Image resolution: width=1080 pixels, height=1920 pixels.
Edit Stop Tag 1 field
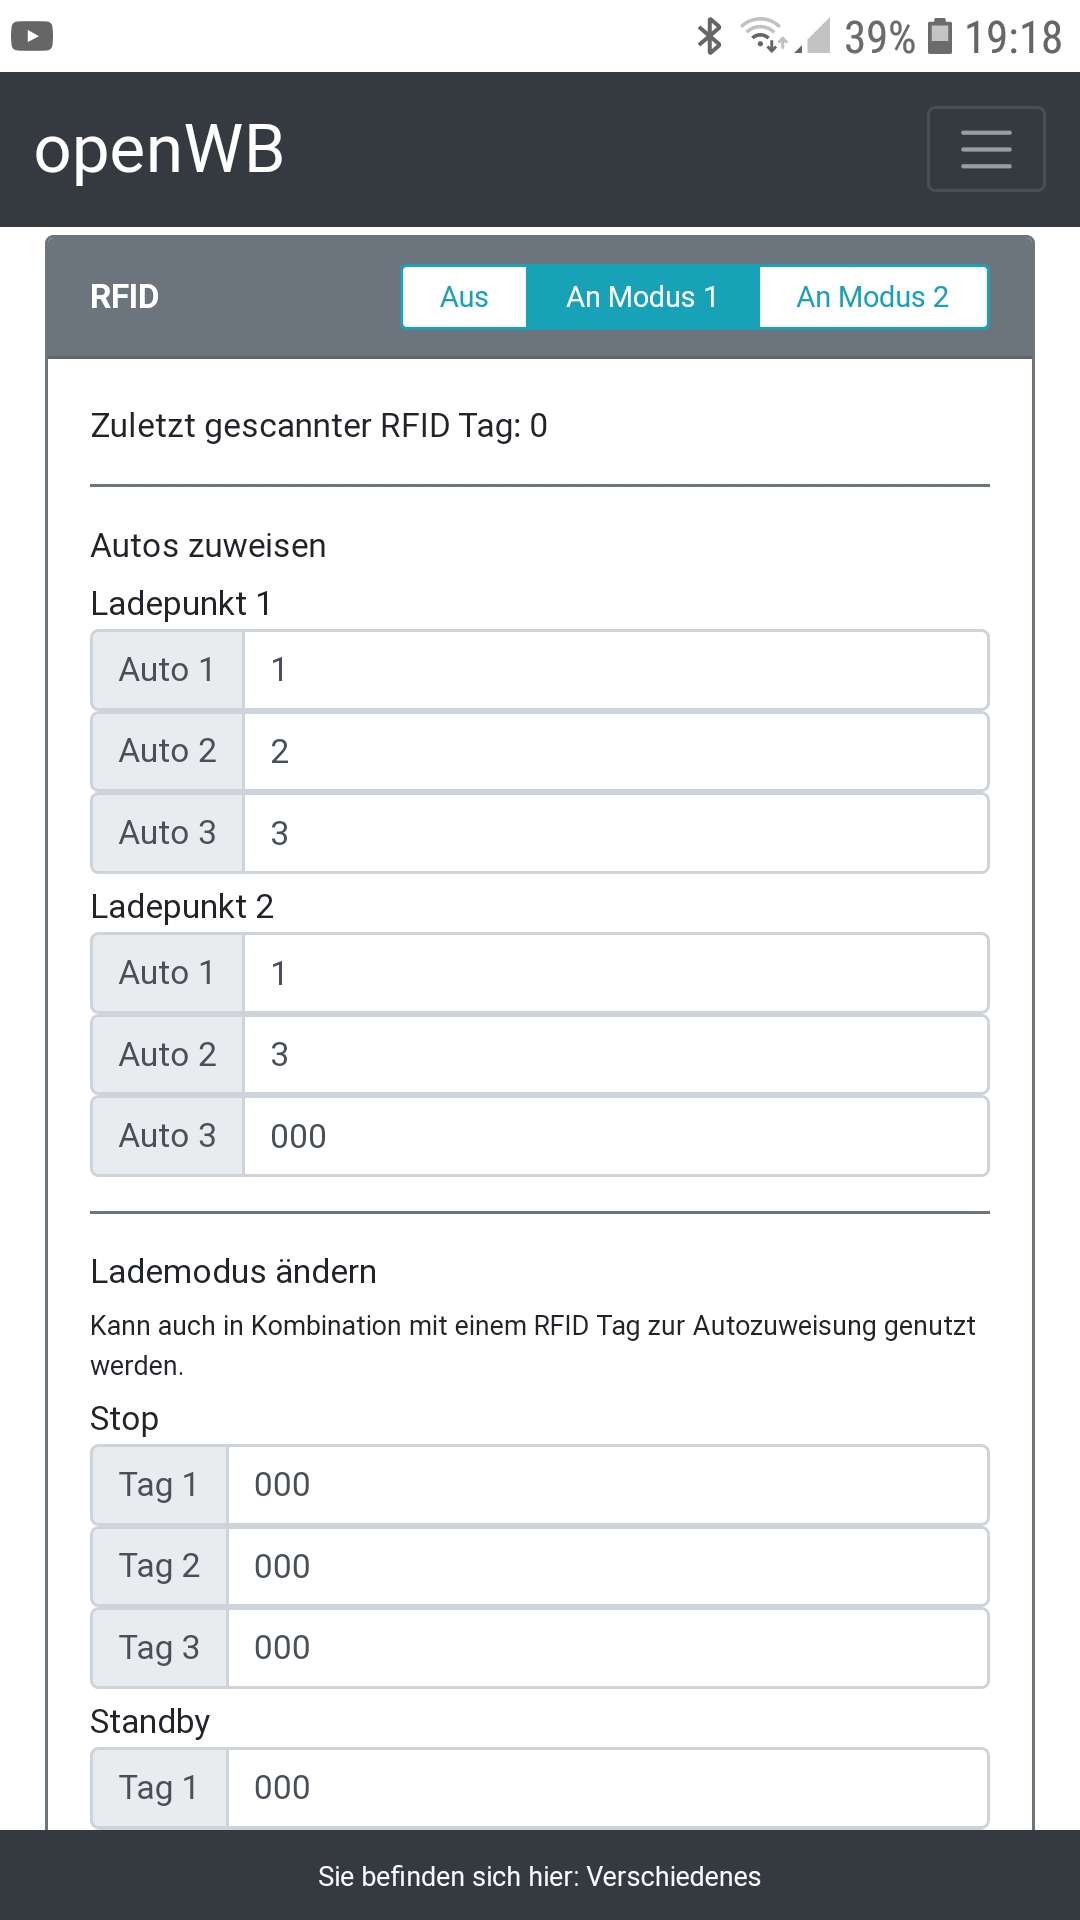point(607,1485)
